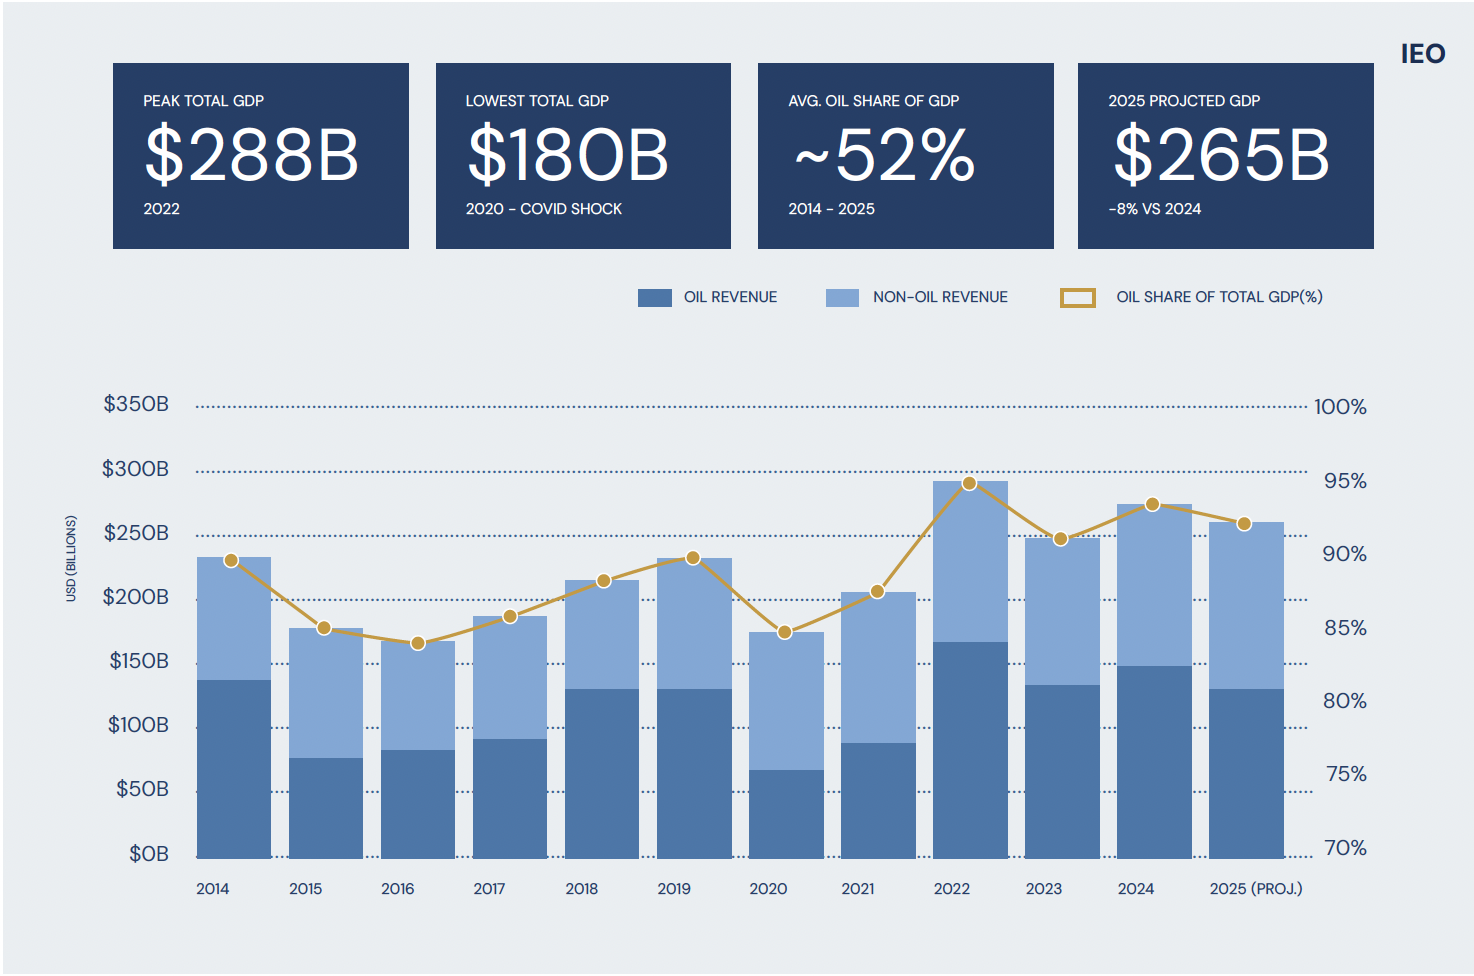This screenshot has height=976, width=1474.
Task: Click the 2020 oil revenue bar segment
Action: tap(786, 814)
